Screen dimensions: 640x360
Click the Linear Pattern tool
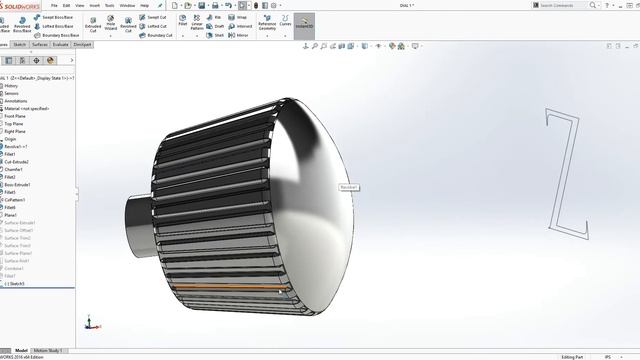click(197, 22)
